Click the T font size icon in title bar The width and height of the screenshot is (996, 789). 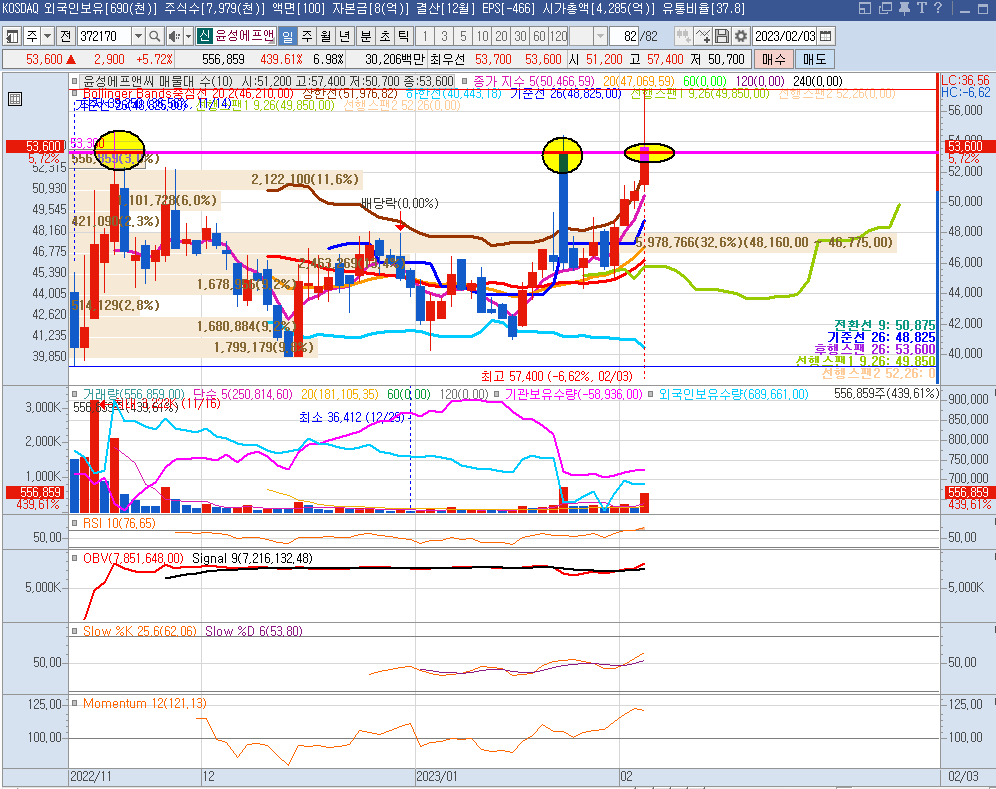tap(922, 8)
